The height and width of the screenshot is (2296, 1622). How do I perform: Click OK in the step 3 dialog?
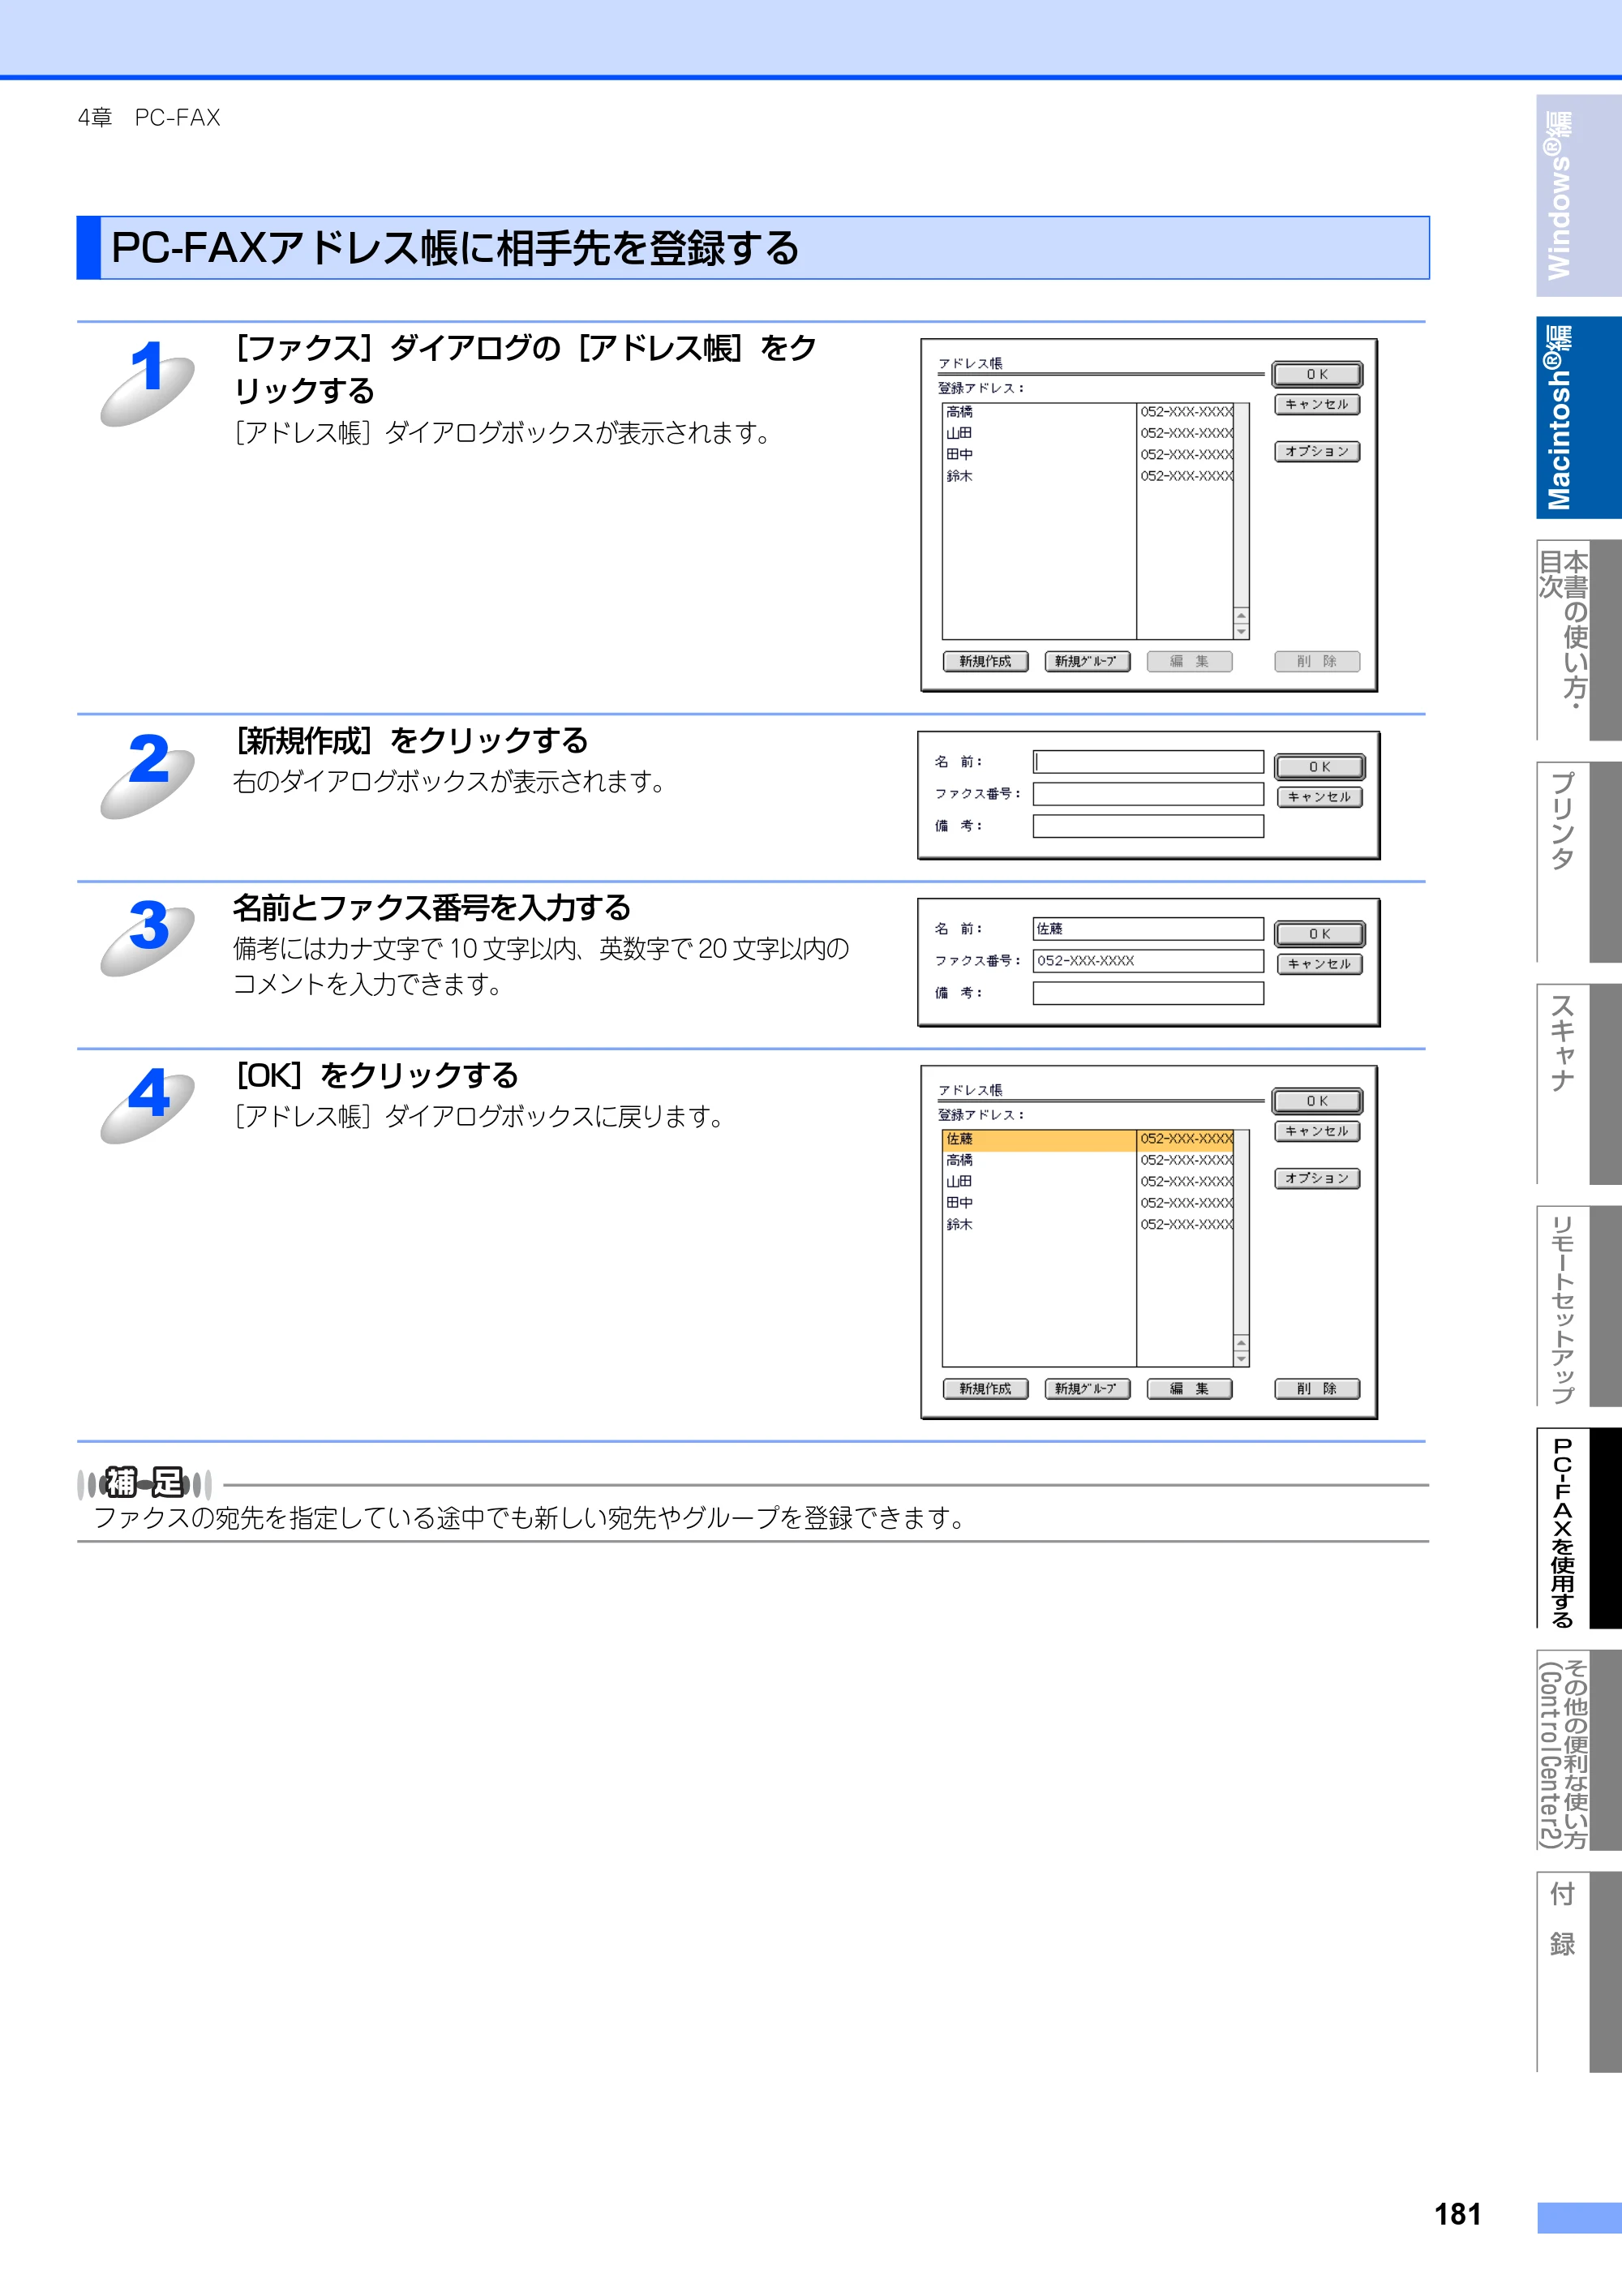point(1320,934)
